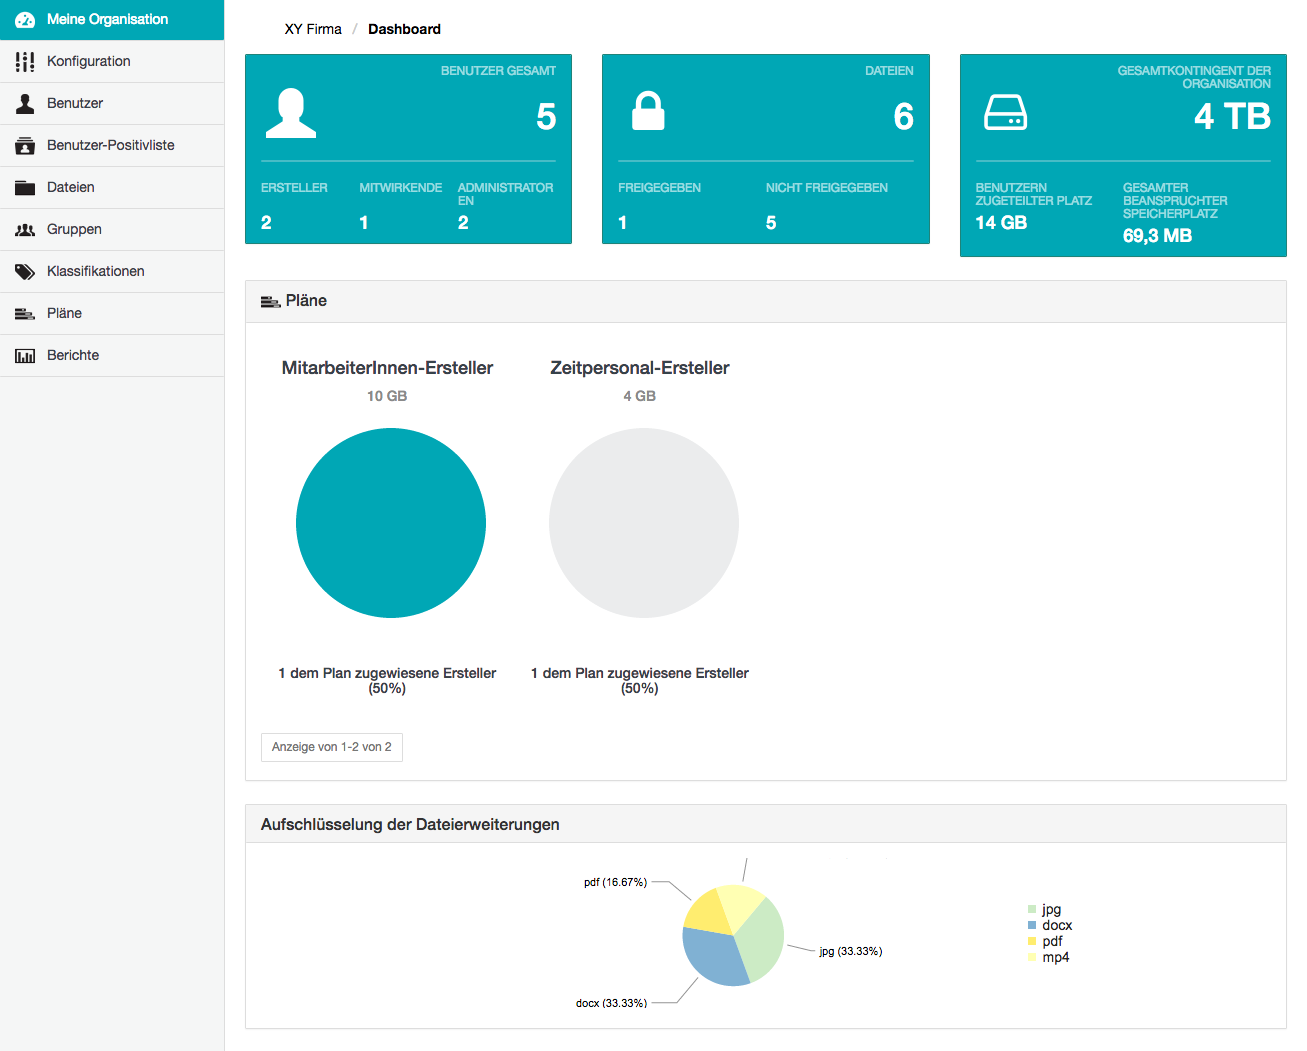Screen dimensions: 1307x1051
Task: Click XY Firma breadcrumb link
Action: (x=313, y=29)
